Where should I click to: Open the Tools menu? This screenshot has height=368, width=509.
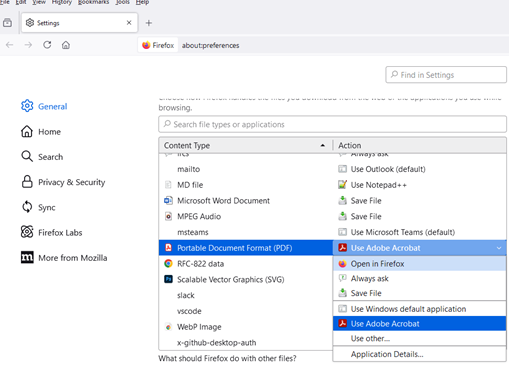(x=122, y=2)
